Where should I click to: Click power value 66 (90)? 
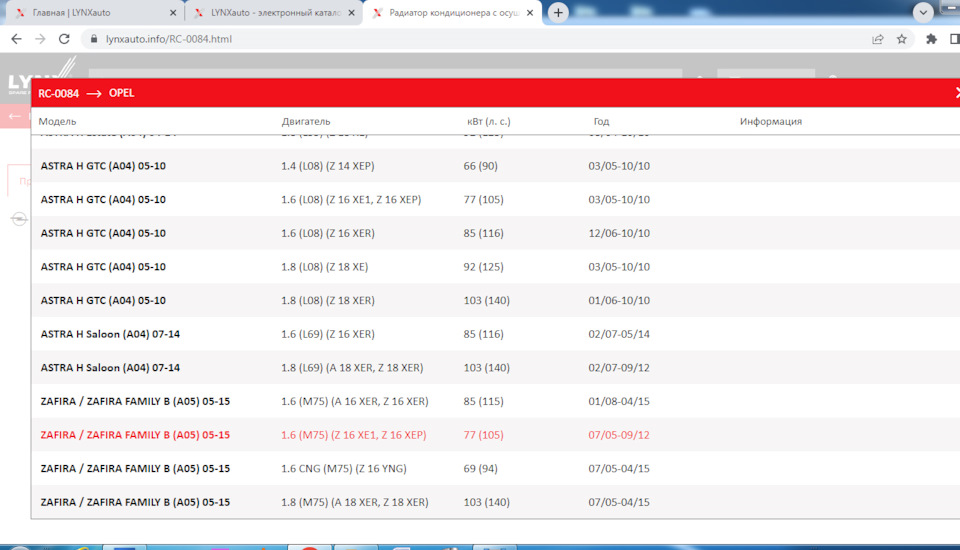pyautogui.click(x=481, y=166)
